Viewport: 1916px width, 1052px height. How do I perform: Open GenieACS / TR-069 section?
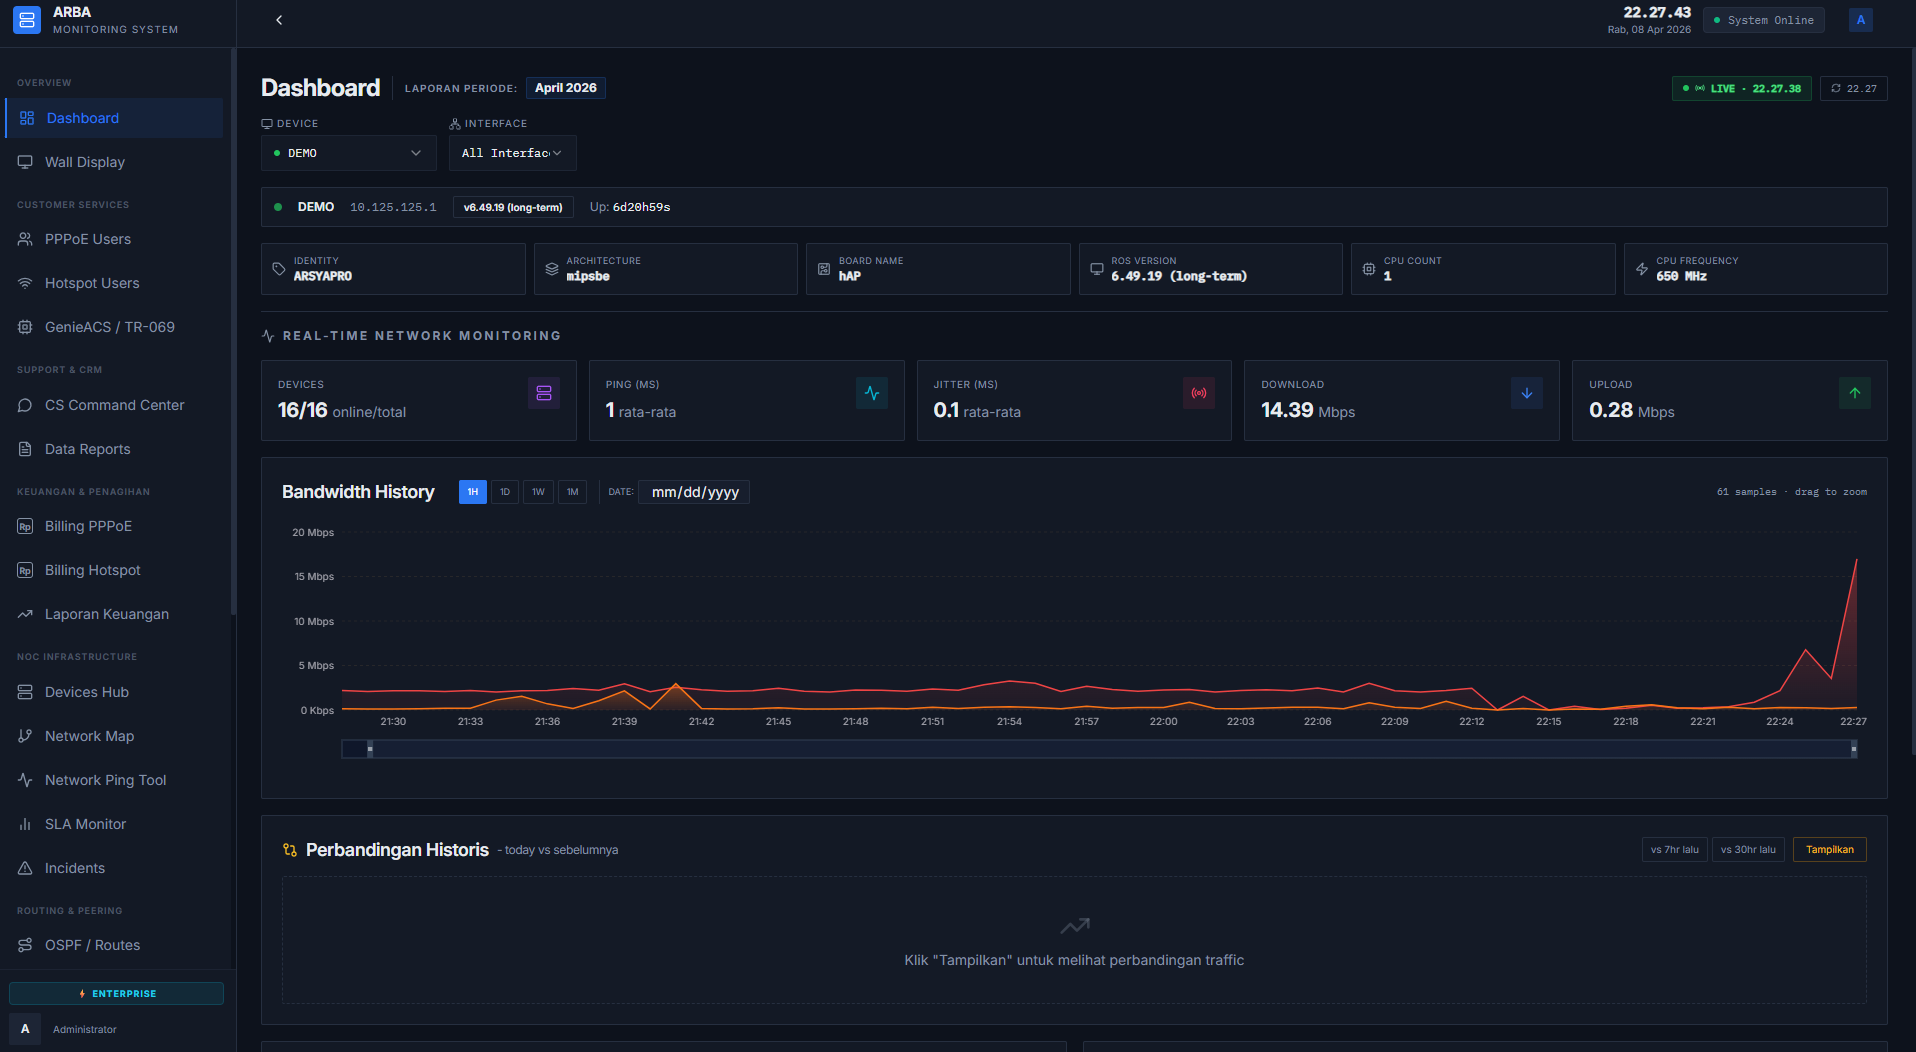pos(114,327)
